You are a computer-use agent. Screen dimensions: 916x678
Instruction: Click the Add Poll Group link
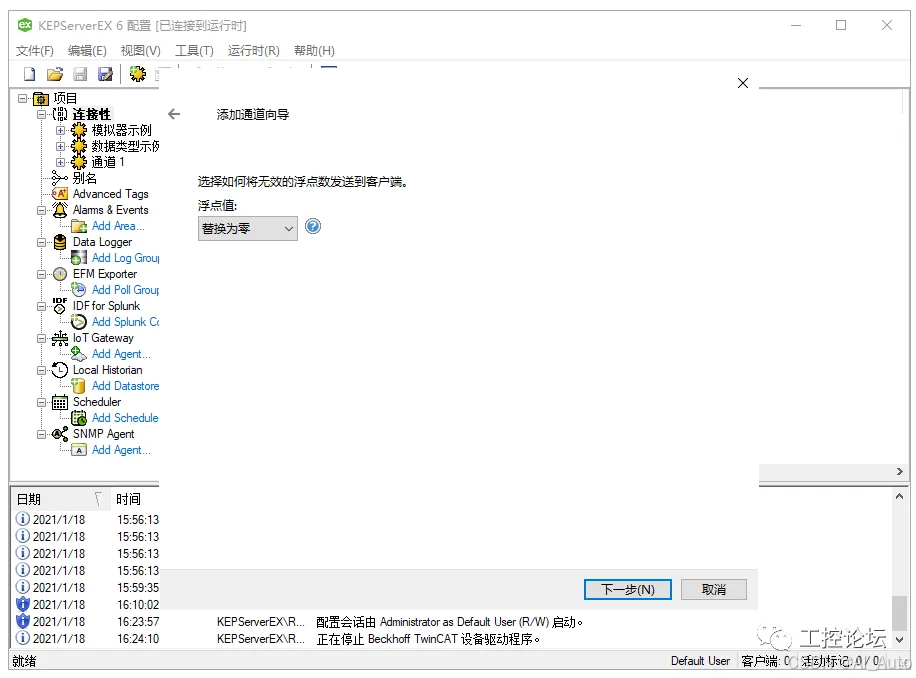(x=126, y=290)
